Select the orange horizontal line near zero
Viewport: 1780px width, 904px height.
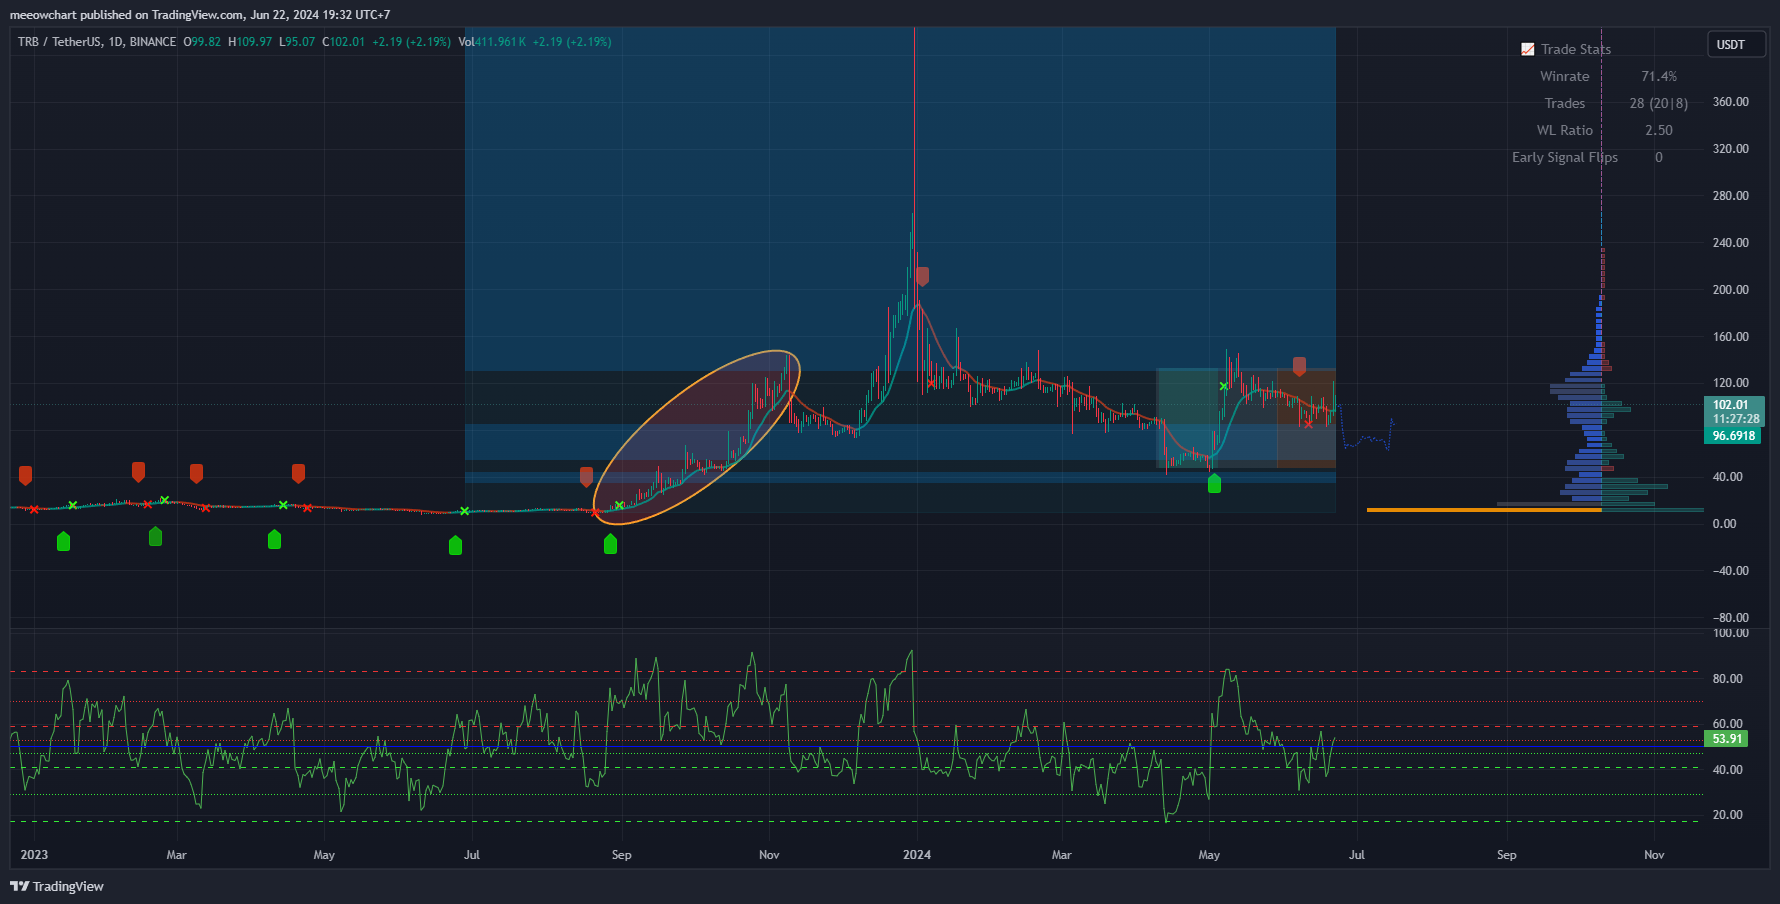coord(1484,510)
